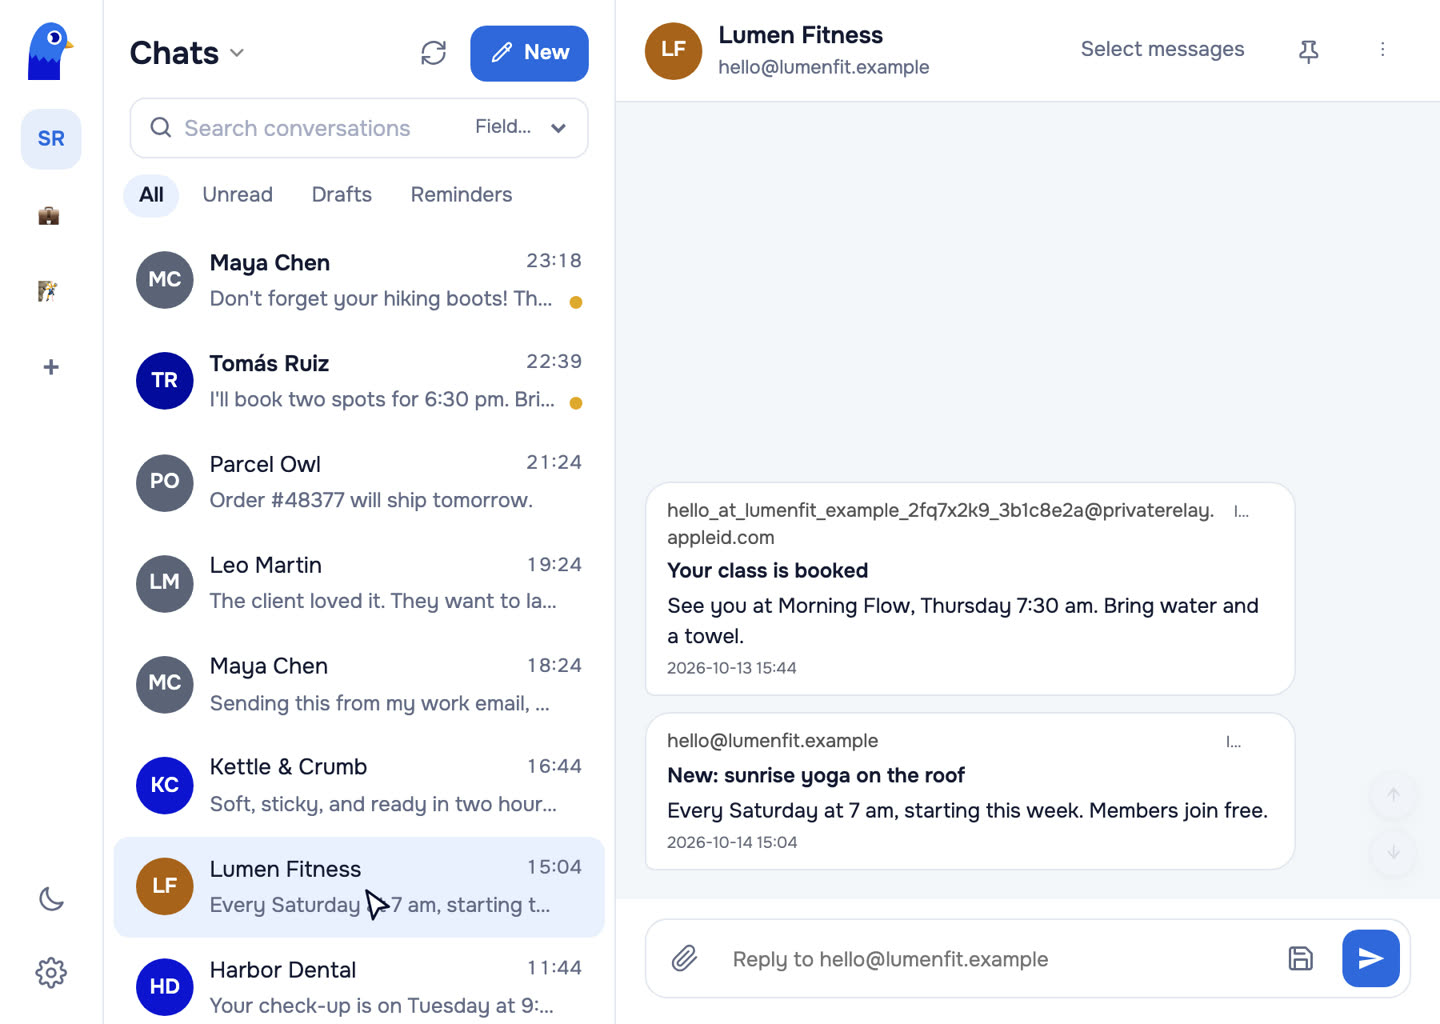Send the reply with paper plane button
This screenshot has width=1440, height=1024.
pos(1371,959)
